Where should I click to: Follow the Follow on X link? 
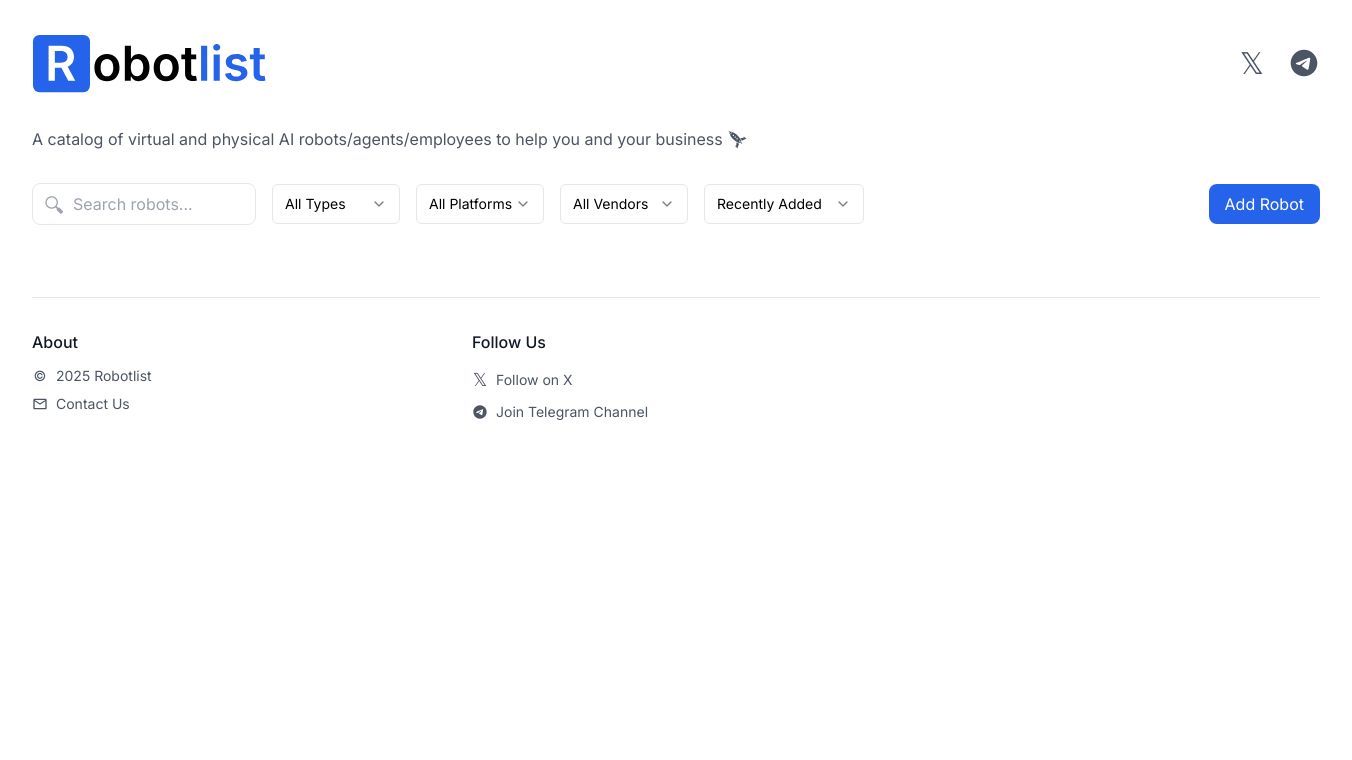tap(534, 380)
